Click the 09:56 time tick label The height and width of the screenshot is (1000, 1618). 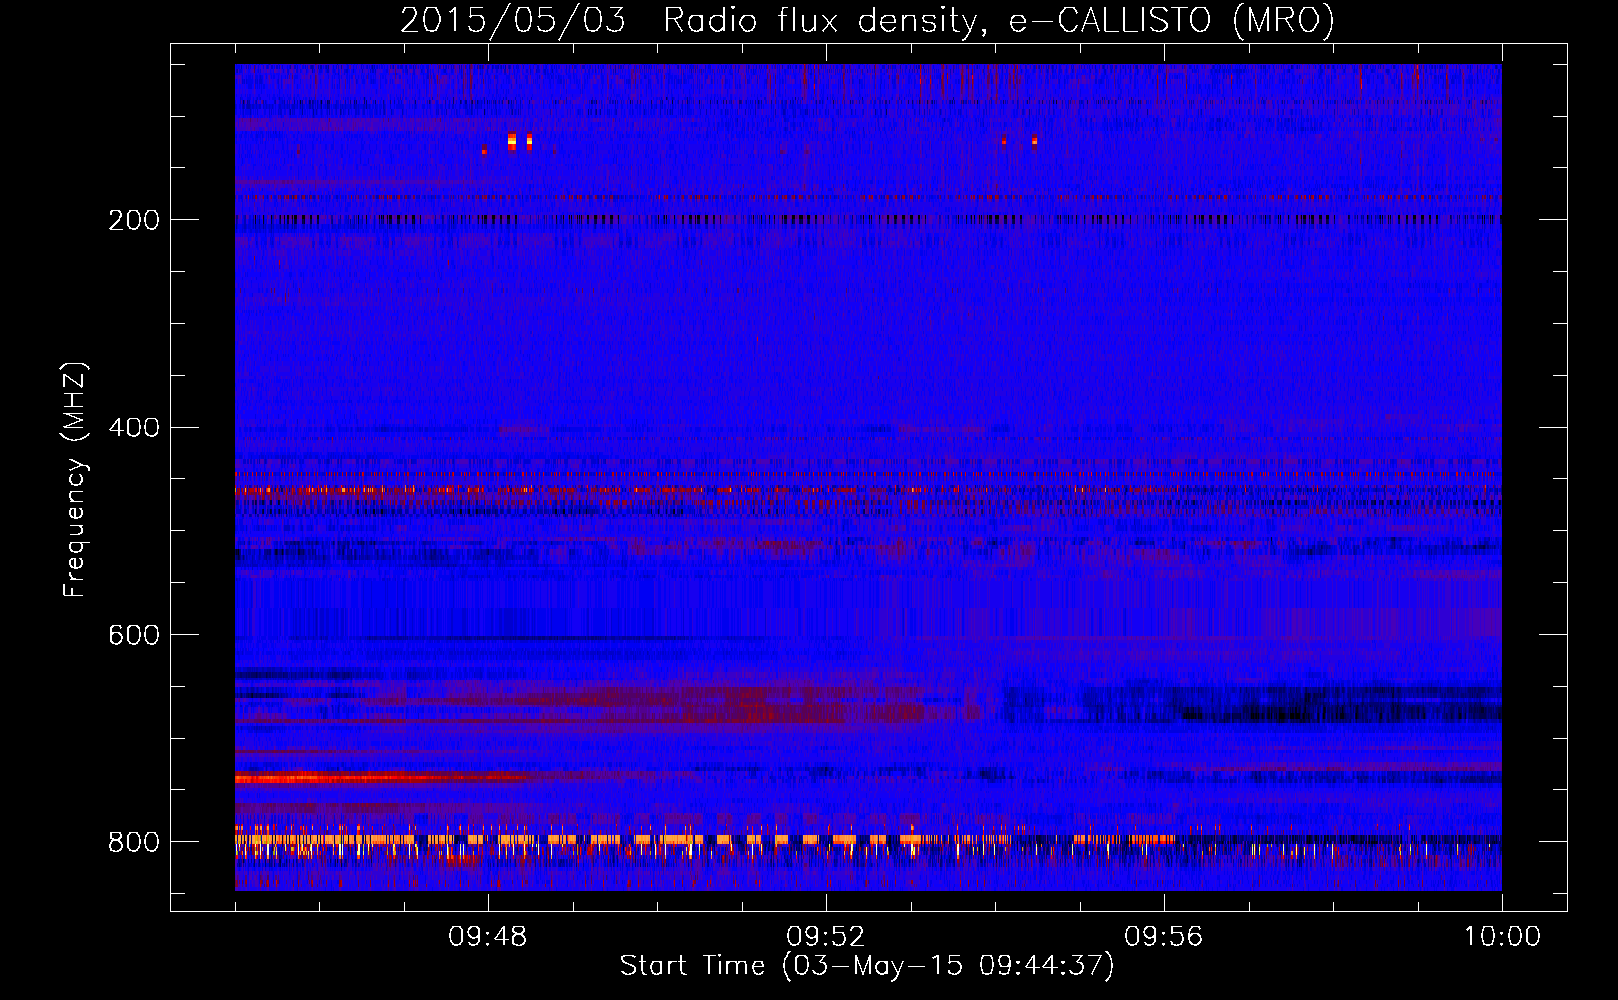pos(1164,937)
